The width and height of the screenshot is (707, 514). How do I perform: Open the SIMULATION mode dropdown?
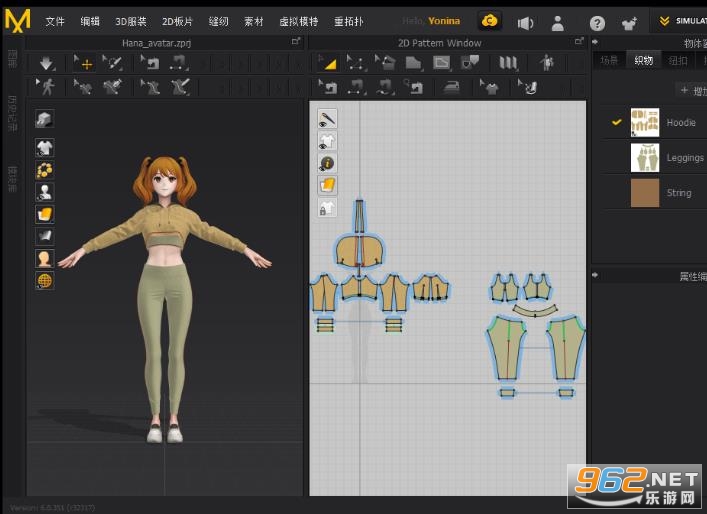tap(681, 21)
